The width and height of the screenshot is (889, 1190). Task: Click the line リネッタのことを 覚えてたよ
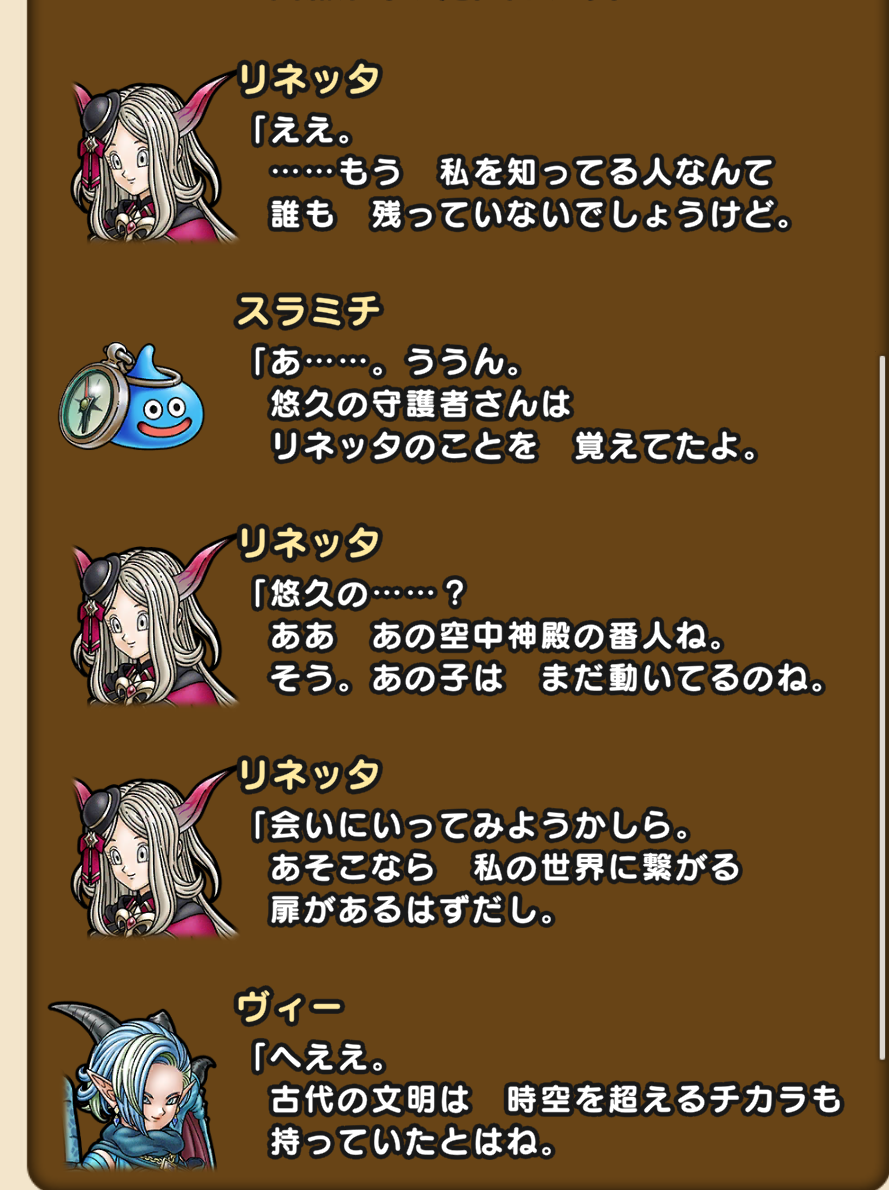pyautogui.click(x=515, y=447)
